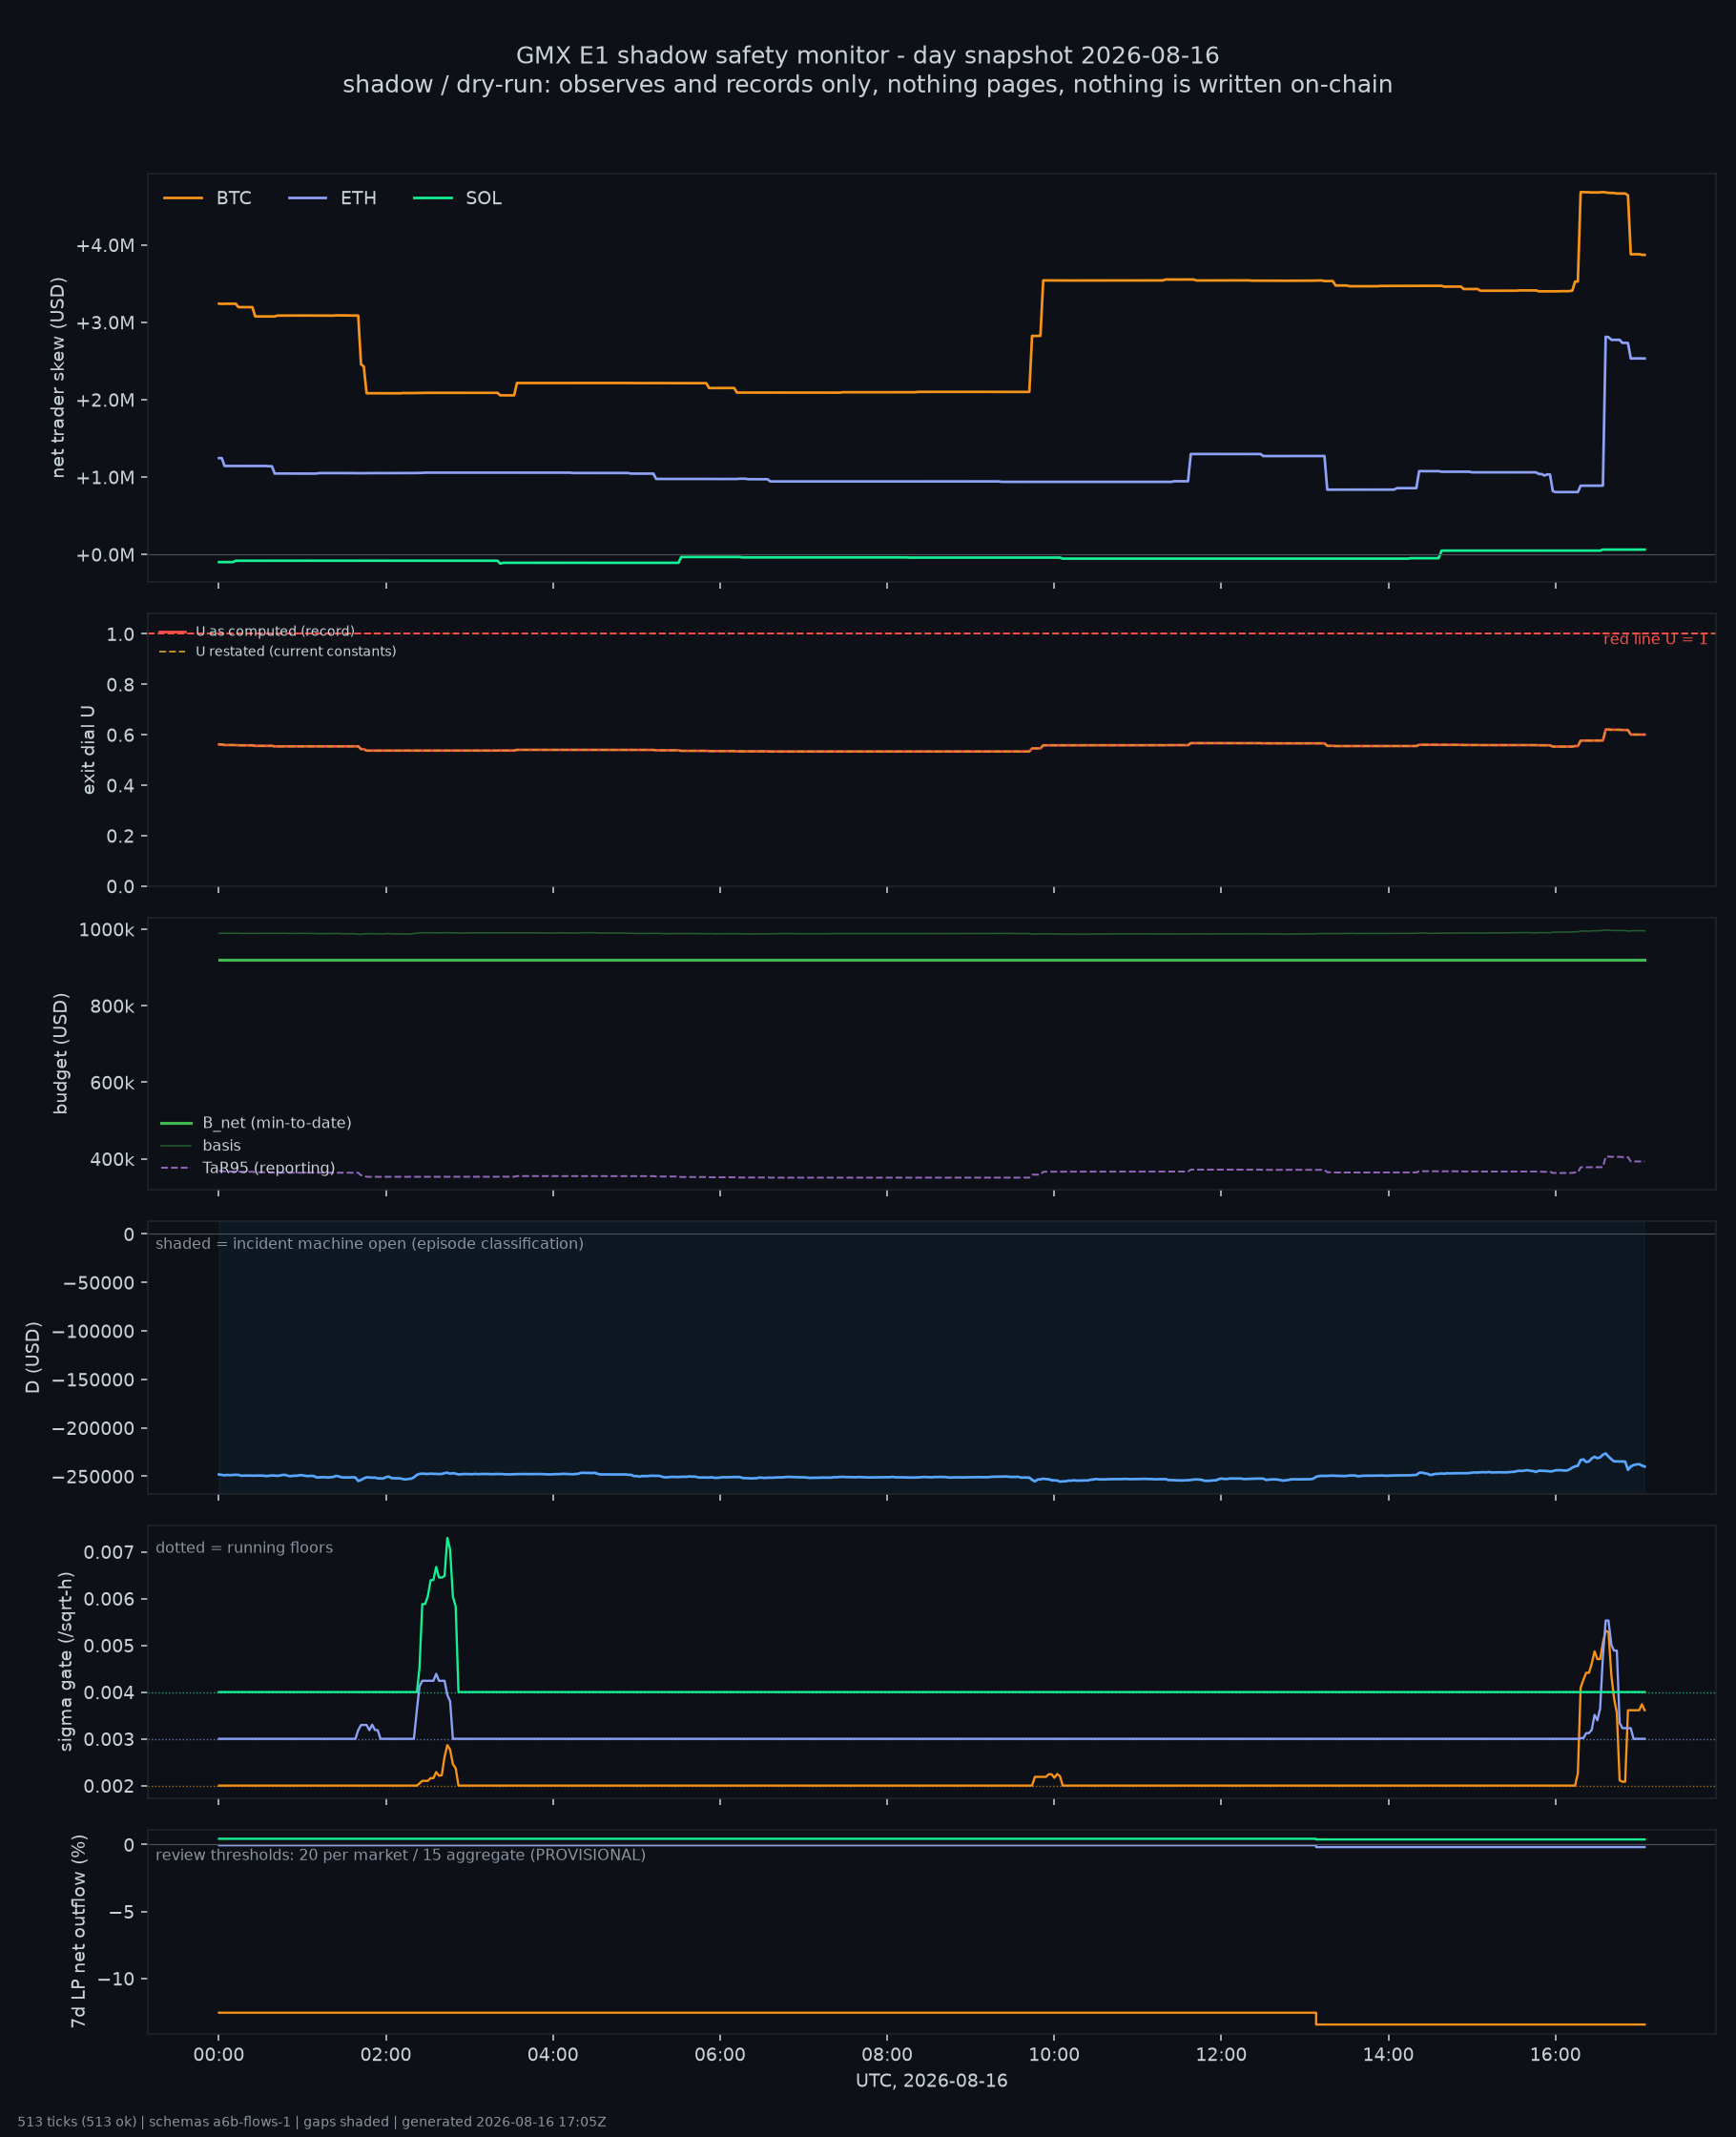Click the "+2.0M" skew axis tick
Screen dimensions: 1736x2137
[105, 401]
